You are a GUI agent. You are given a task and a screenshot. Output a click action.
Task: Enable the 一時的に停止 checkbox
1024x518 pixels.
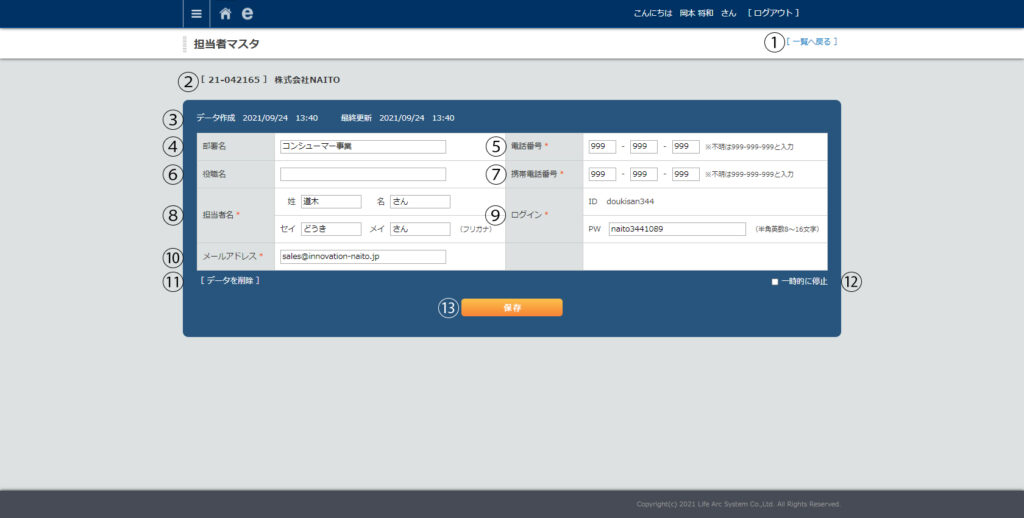pos(774,282)
